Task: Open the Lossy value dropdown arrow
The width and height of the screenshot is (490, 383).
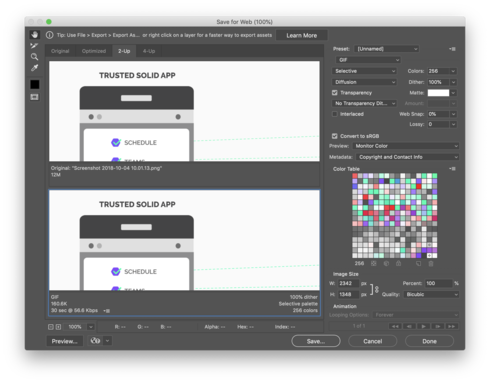Action: tap(453, 124)
